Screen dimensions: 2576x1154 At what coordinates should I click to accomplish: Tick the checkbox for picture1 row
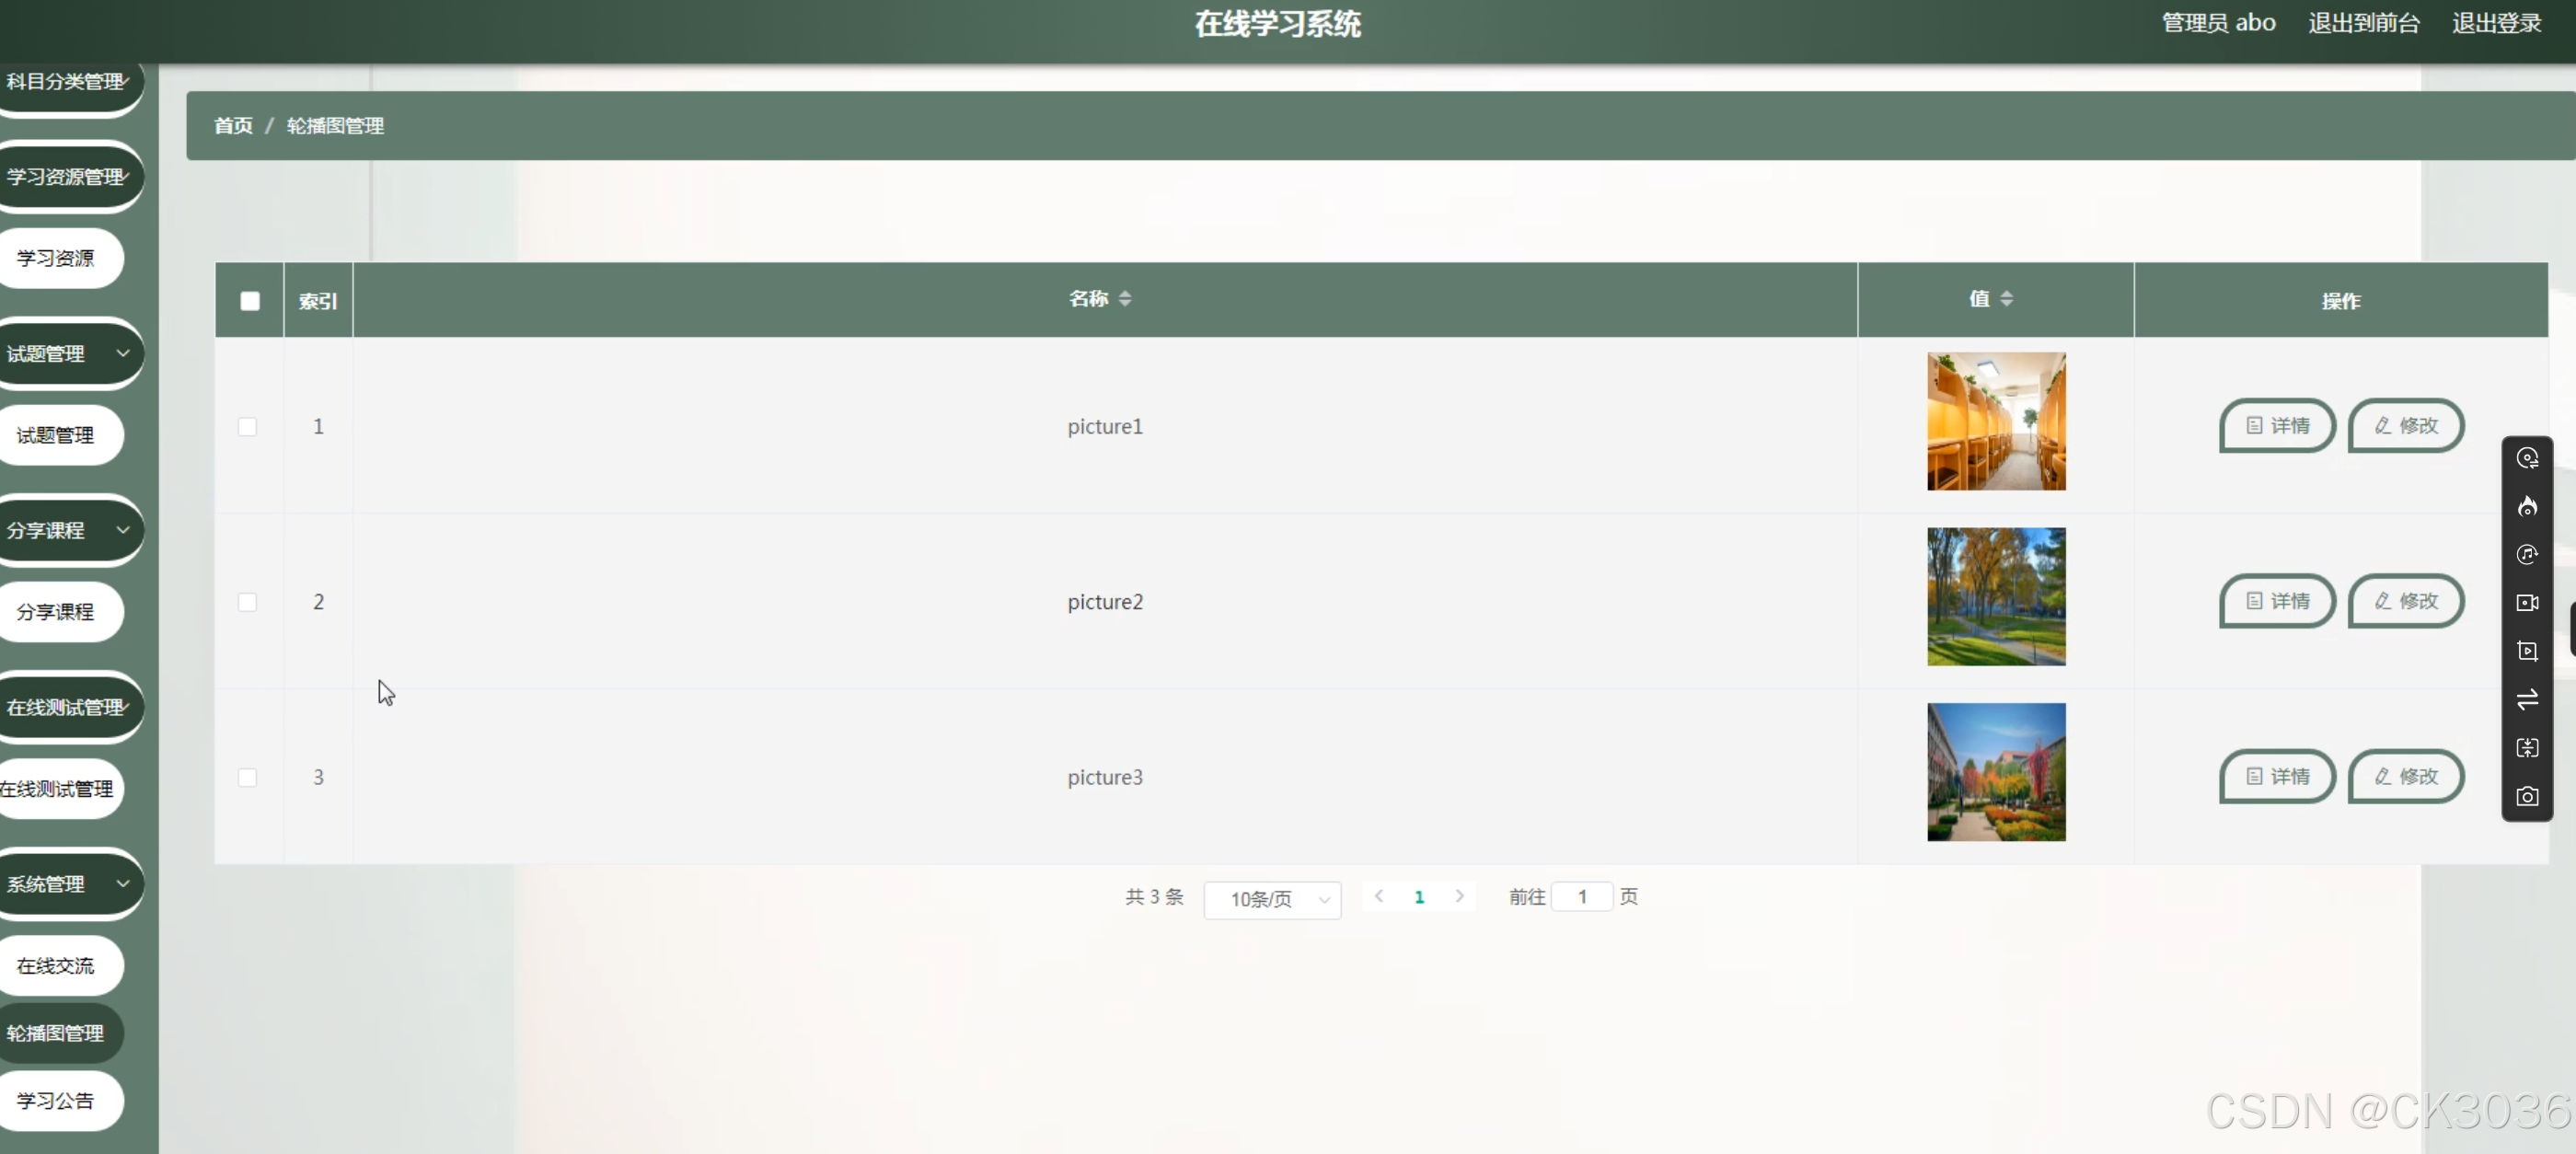[x=247, y=427]
